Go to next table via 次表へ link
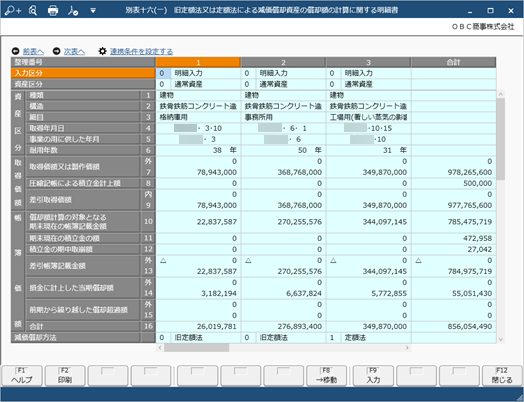This screenshot has height=402, width=524. [x=74, y=51]
